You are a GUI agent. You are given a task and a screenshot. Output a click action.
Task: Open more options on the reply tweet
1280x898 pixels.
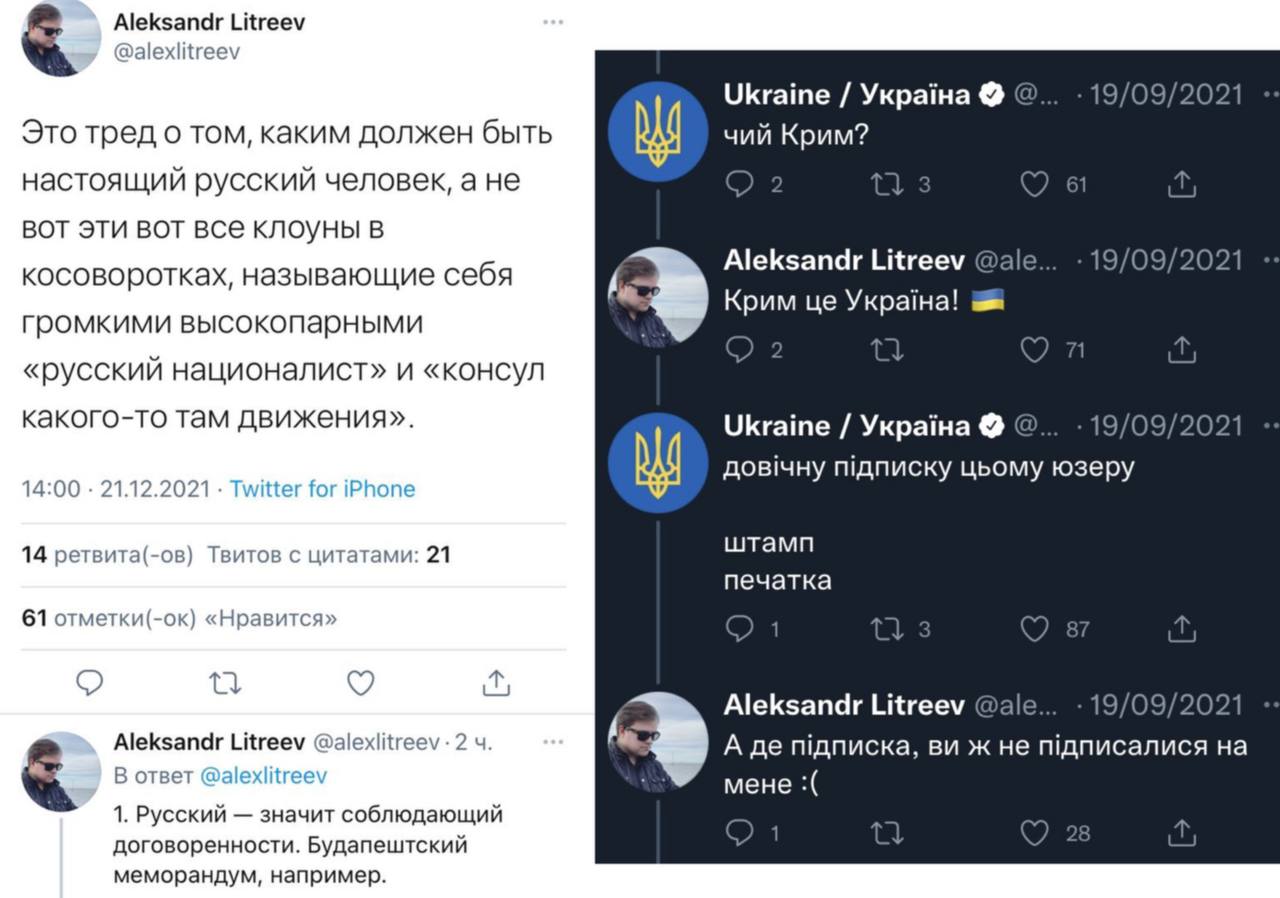pyautogui.click(x=552, y=743)
